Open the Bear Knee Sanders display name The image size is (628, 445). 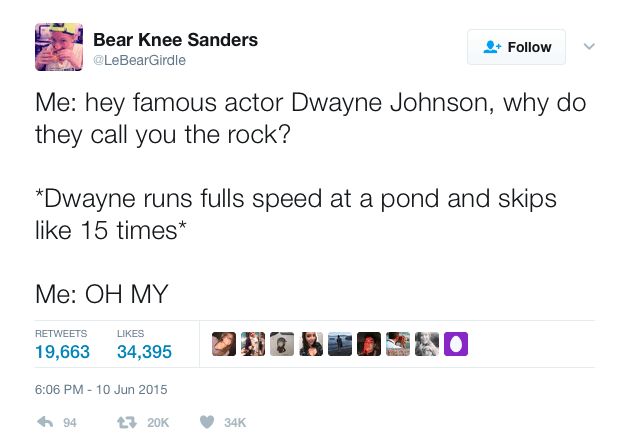pyautogui.click(x=175, y=40)
